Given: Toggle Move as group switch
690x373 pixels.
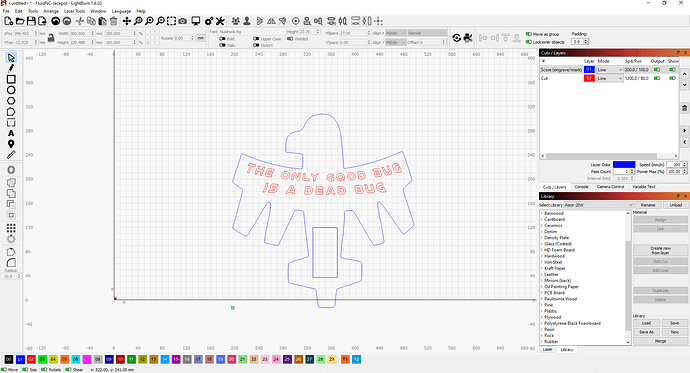Looking at the screenshot, I should tap(529, 34).
